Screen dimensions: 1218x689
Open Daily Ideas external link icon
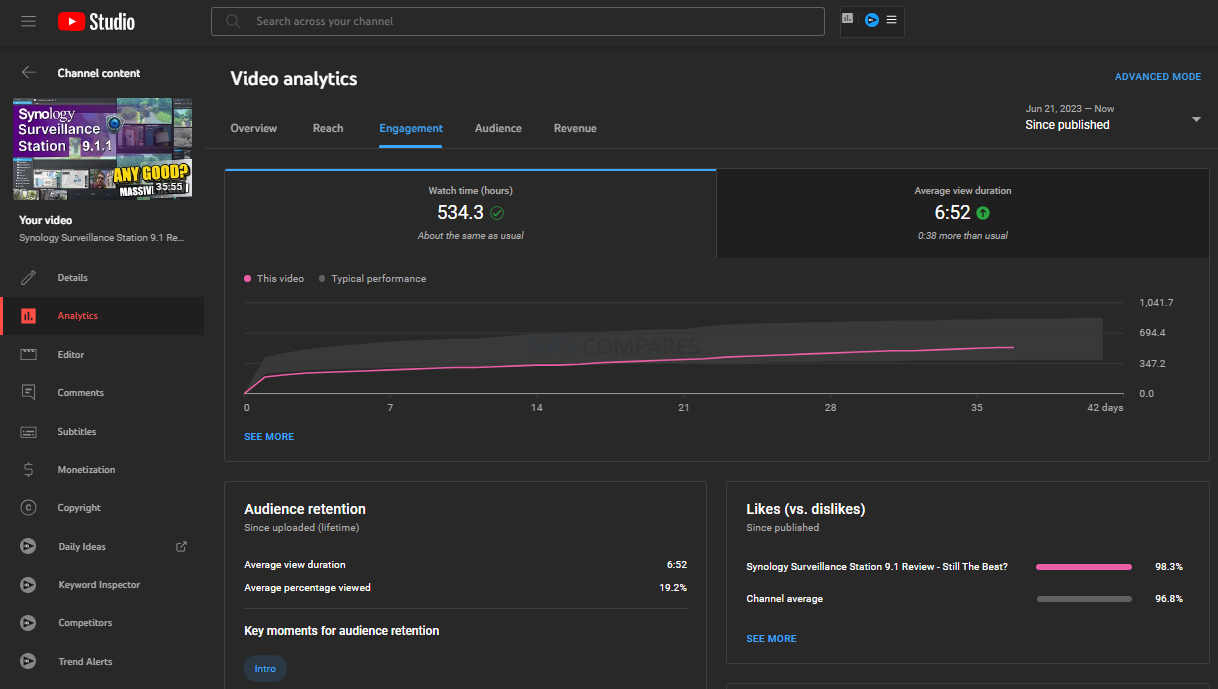181,547
